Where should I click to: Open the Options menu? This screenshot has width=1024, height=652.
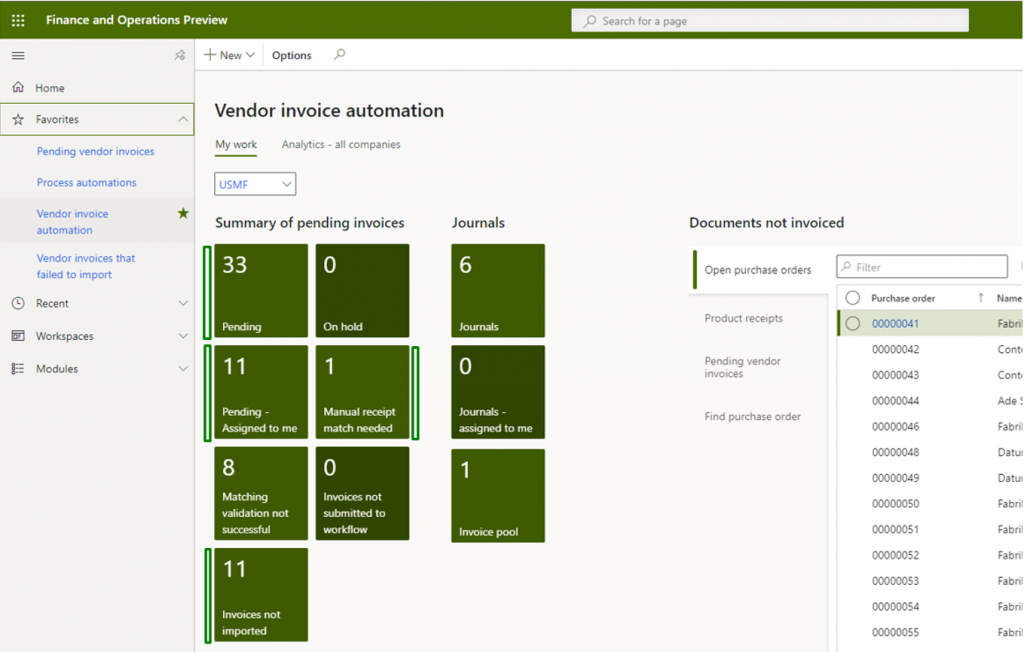click(291, 56)
